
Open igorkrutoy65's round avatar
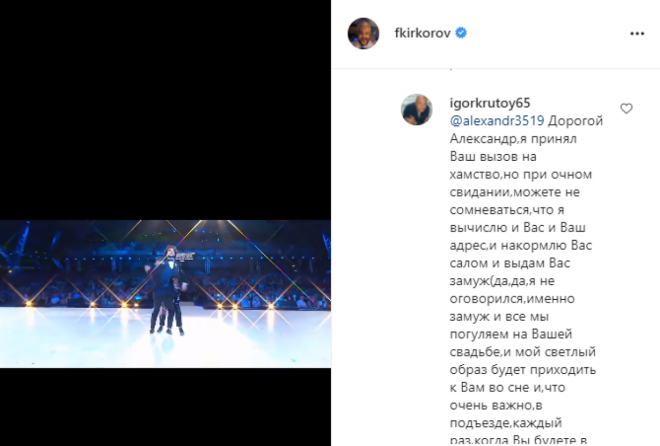click(417, 109)
